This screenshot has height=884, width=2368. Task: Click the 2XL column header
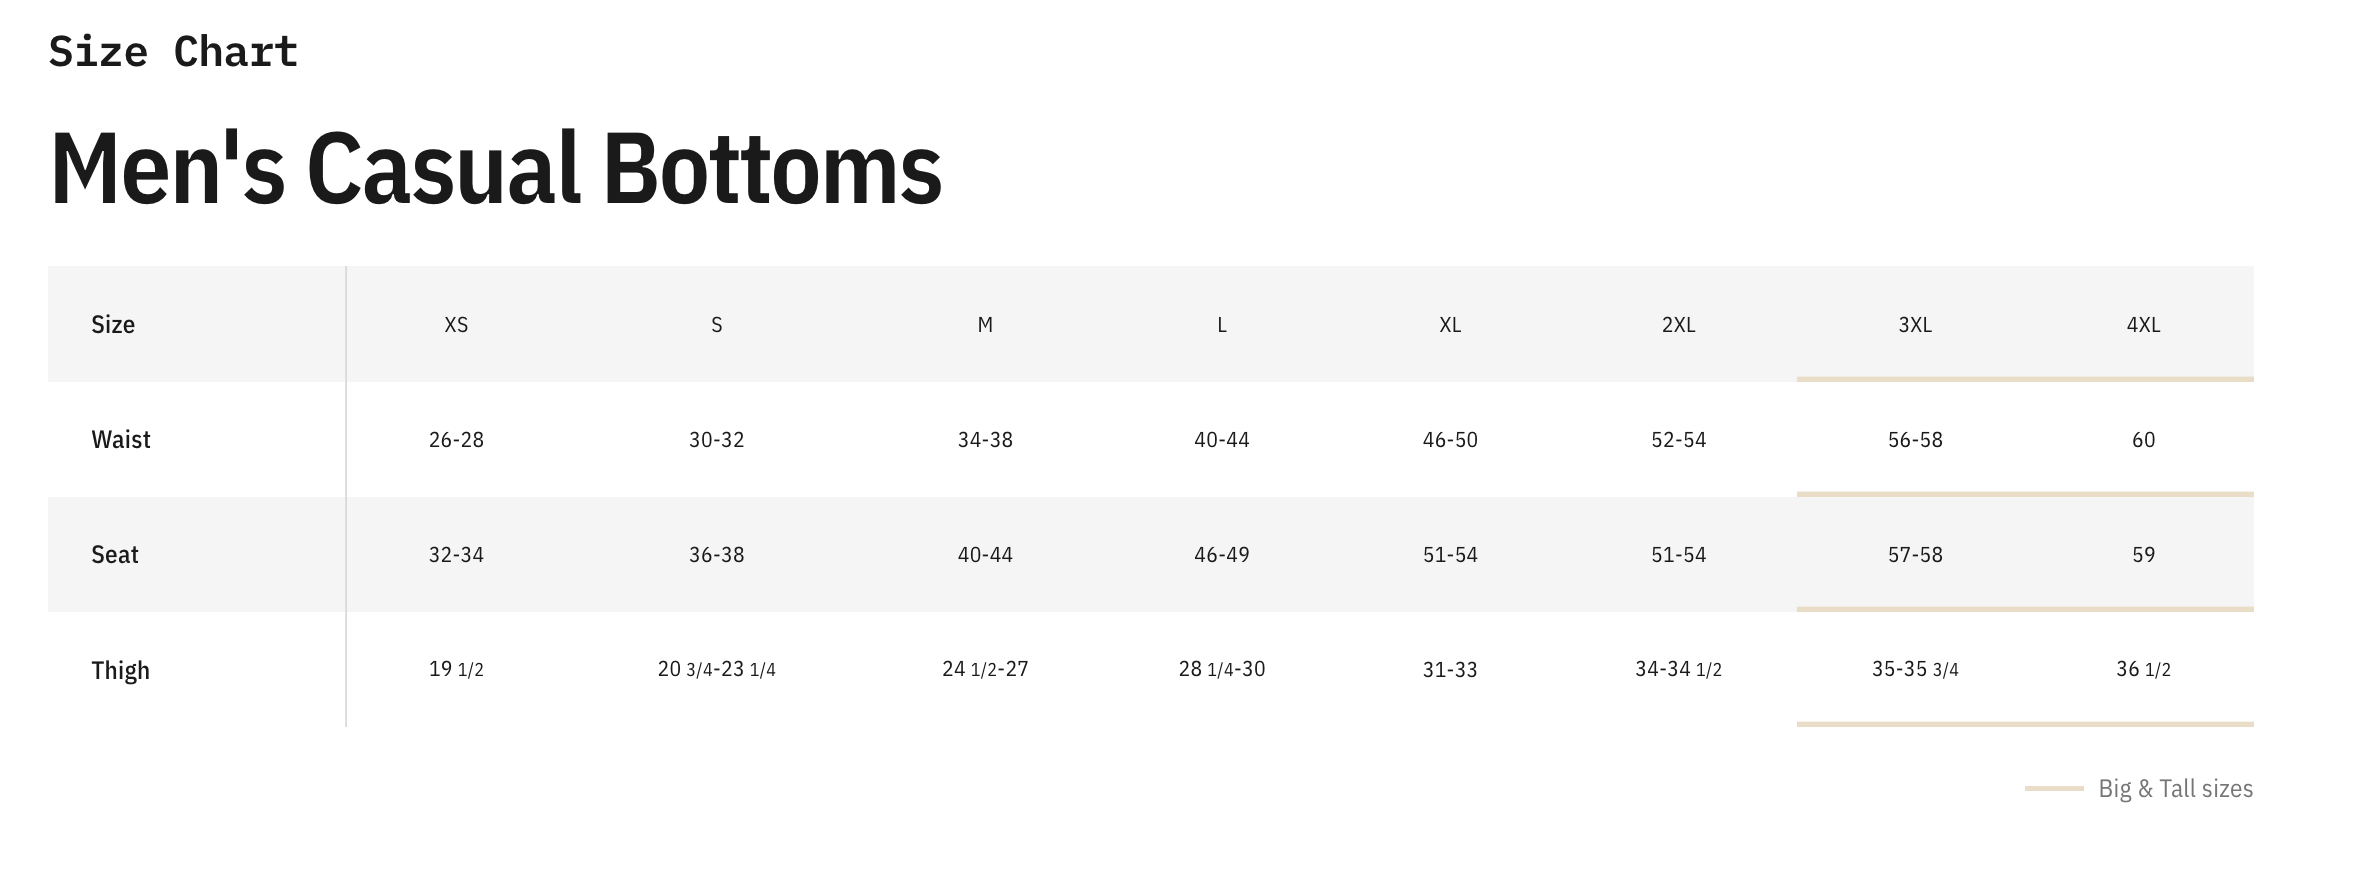pos(1678,325)
